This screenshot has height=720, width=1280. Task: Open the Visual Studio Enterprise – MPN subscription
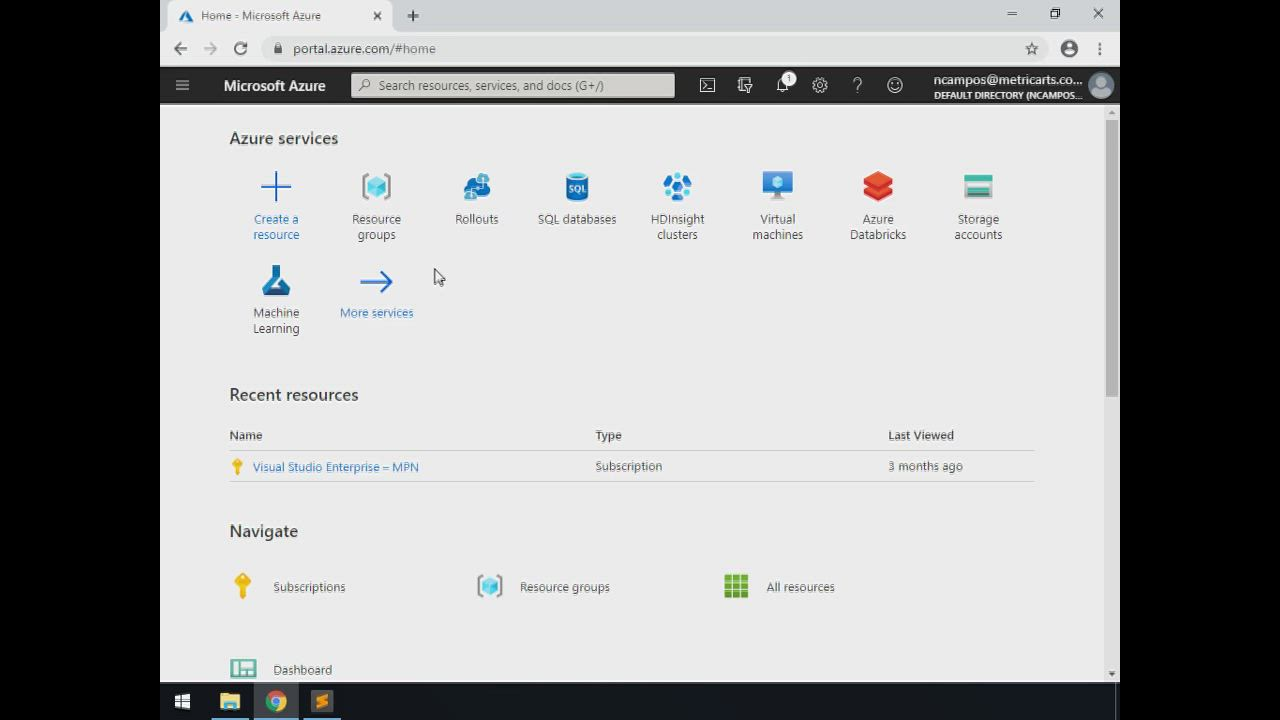[x=335, y=467]
